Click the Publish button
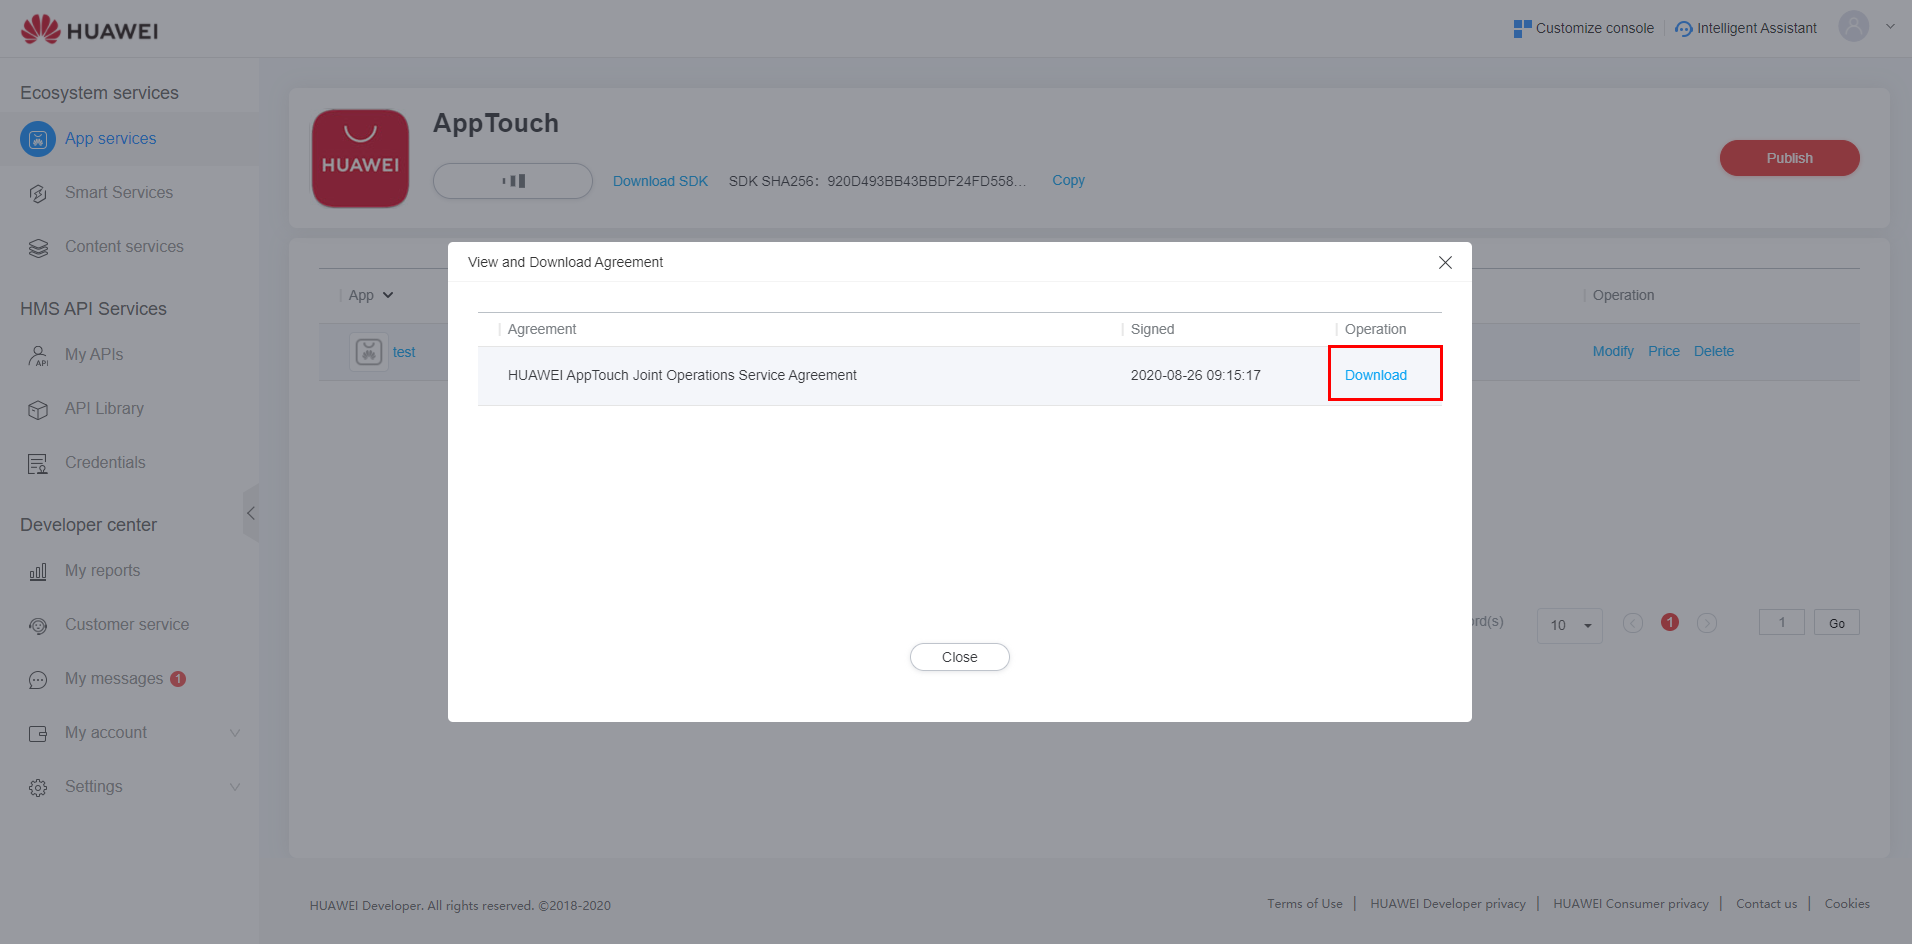1912x944 pixels. [x=1789, y=158]
